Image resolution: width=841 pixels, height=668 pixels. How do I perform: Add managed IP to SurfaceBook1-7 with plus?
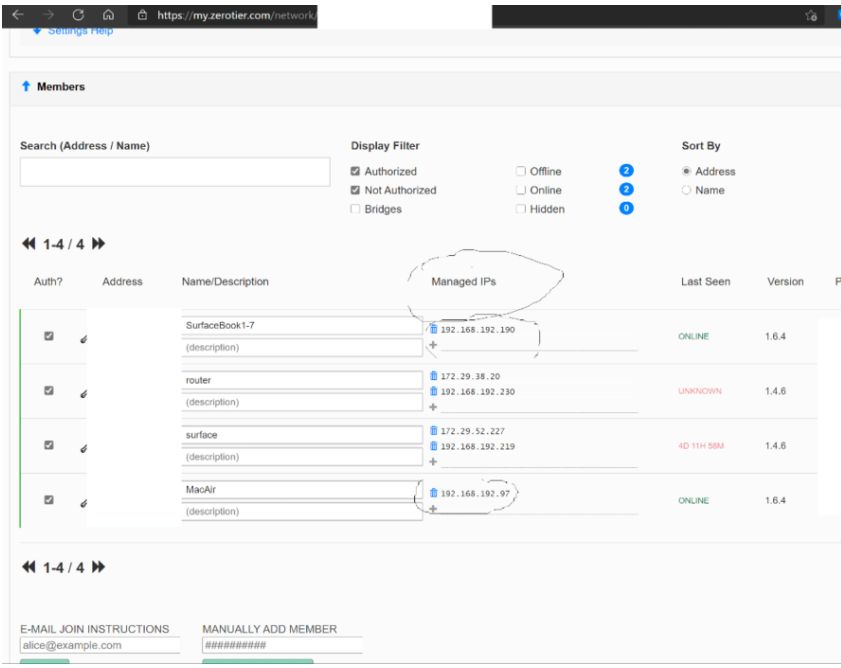point(433,344)
